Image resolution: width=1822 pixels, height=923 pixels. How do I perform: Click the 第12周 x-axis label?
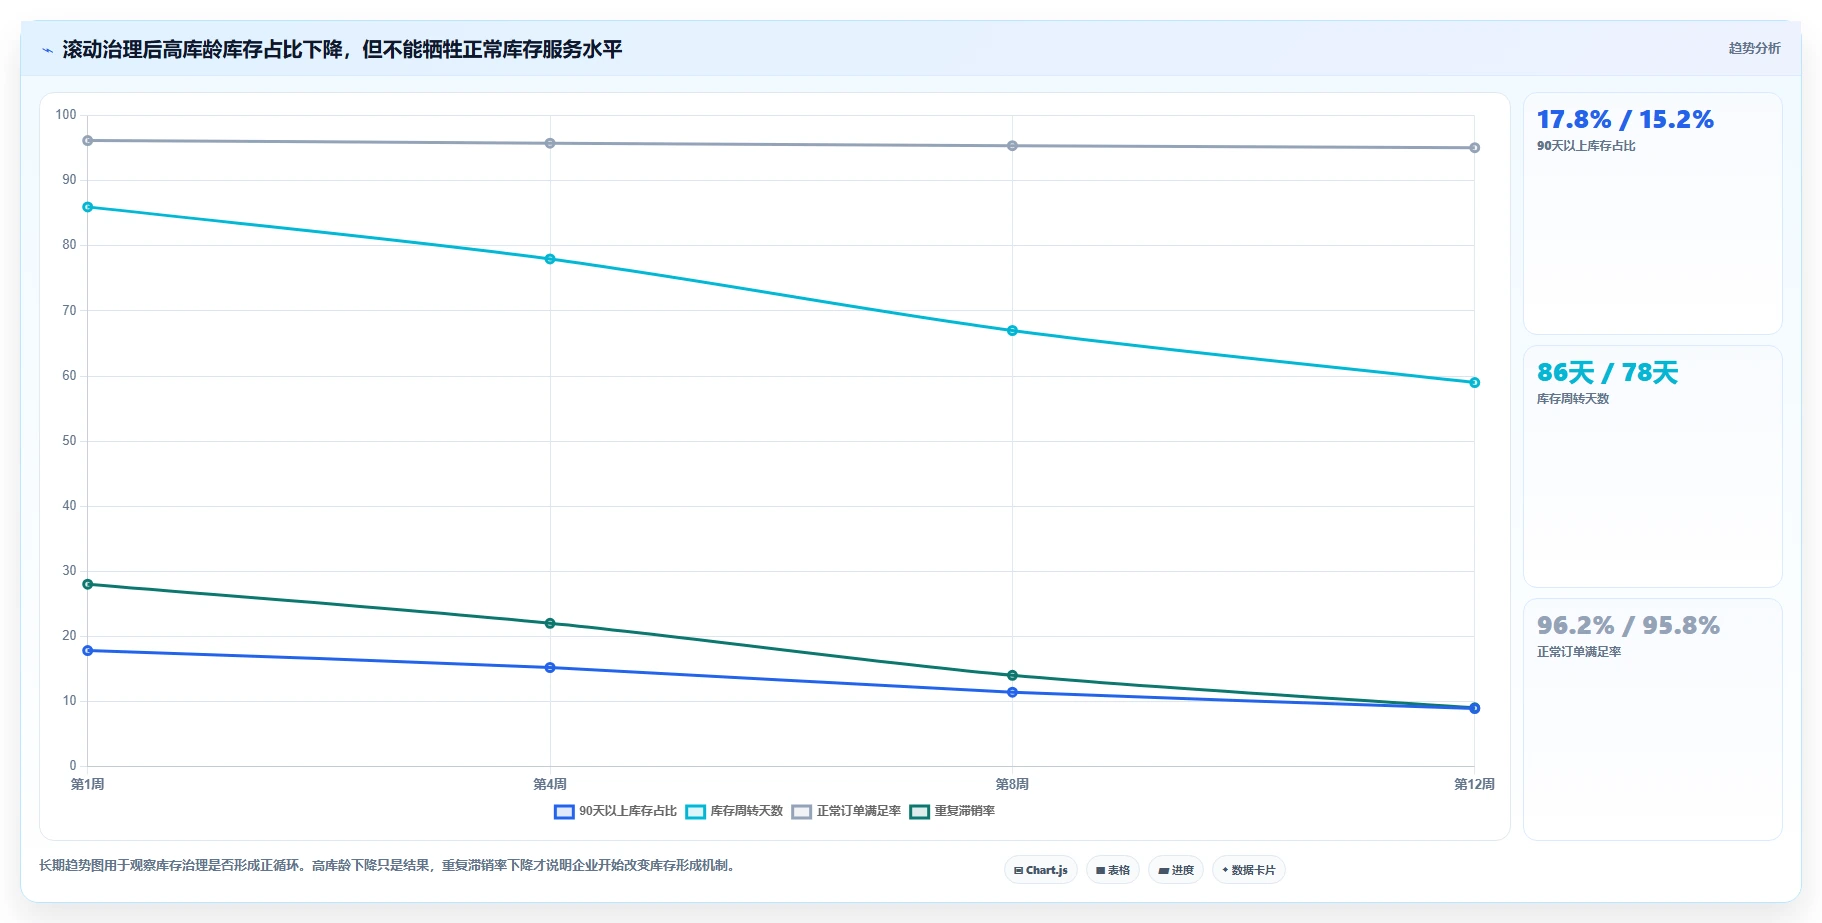pyautogui.click(x=1474, y=784)
